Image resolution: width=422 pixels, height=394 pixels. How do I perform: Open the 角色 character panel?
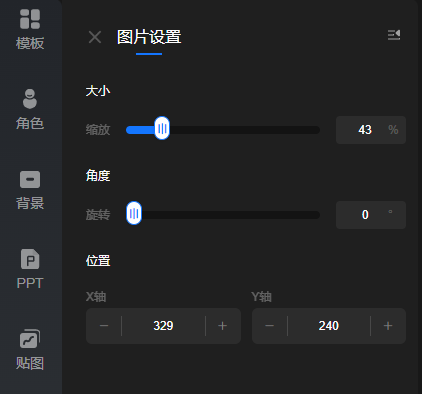(x=30, y=109)
